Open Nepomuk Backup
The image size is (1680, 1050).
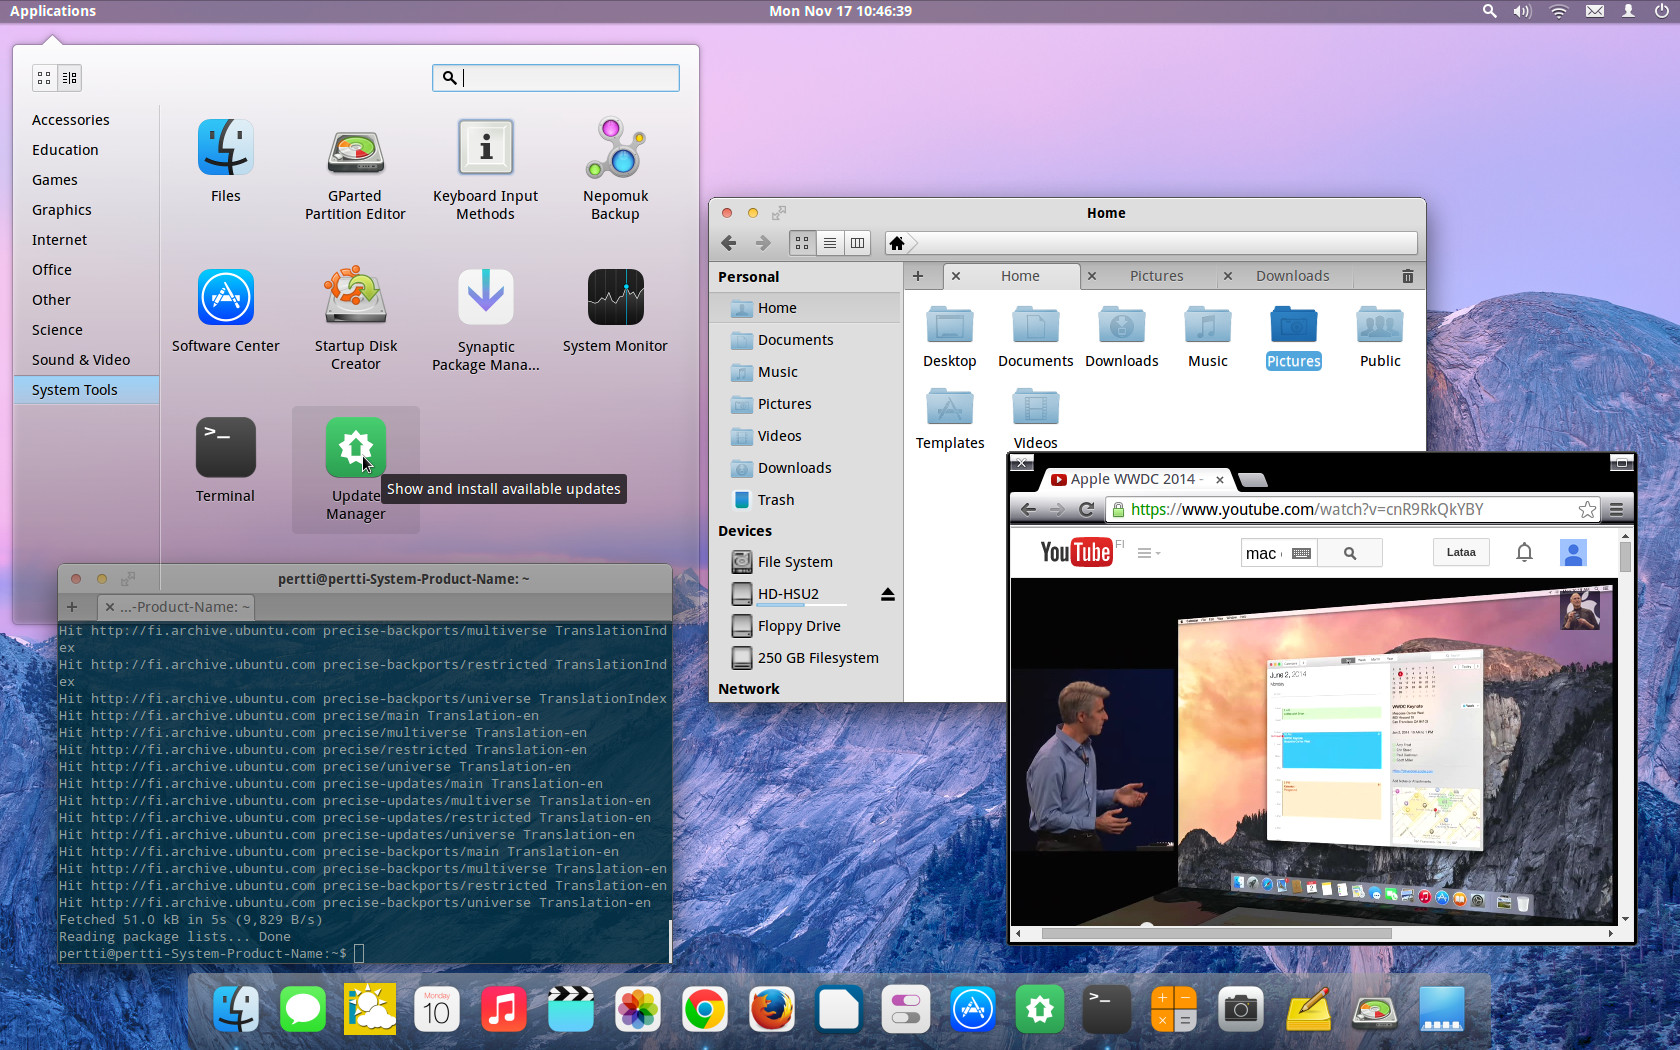(x=615, y=150)
